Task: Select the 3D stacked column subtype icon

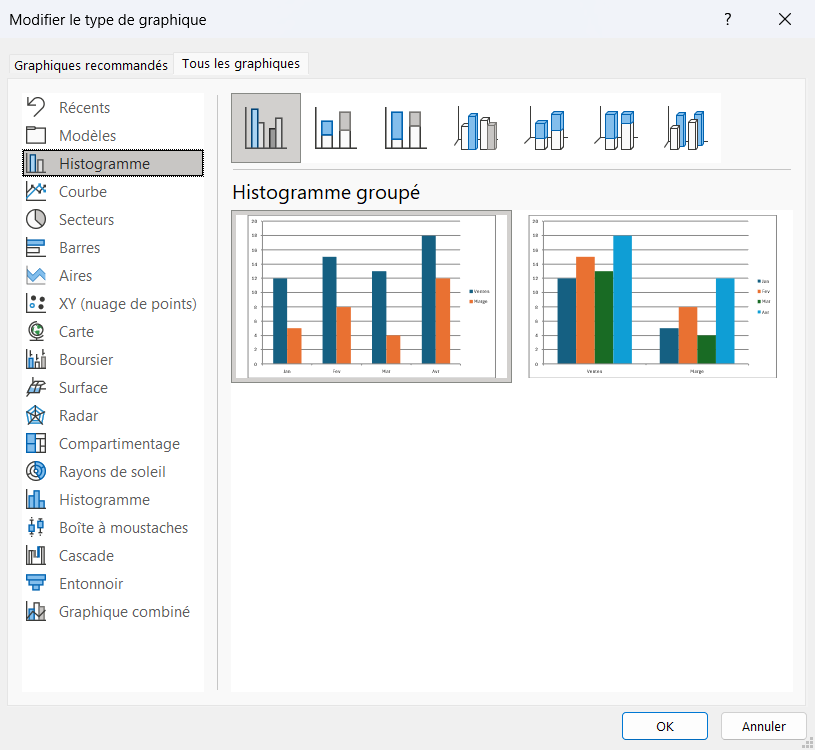Action: pos(545,128)
